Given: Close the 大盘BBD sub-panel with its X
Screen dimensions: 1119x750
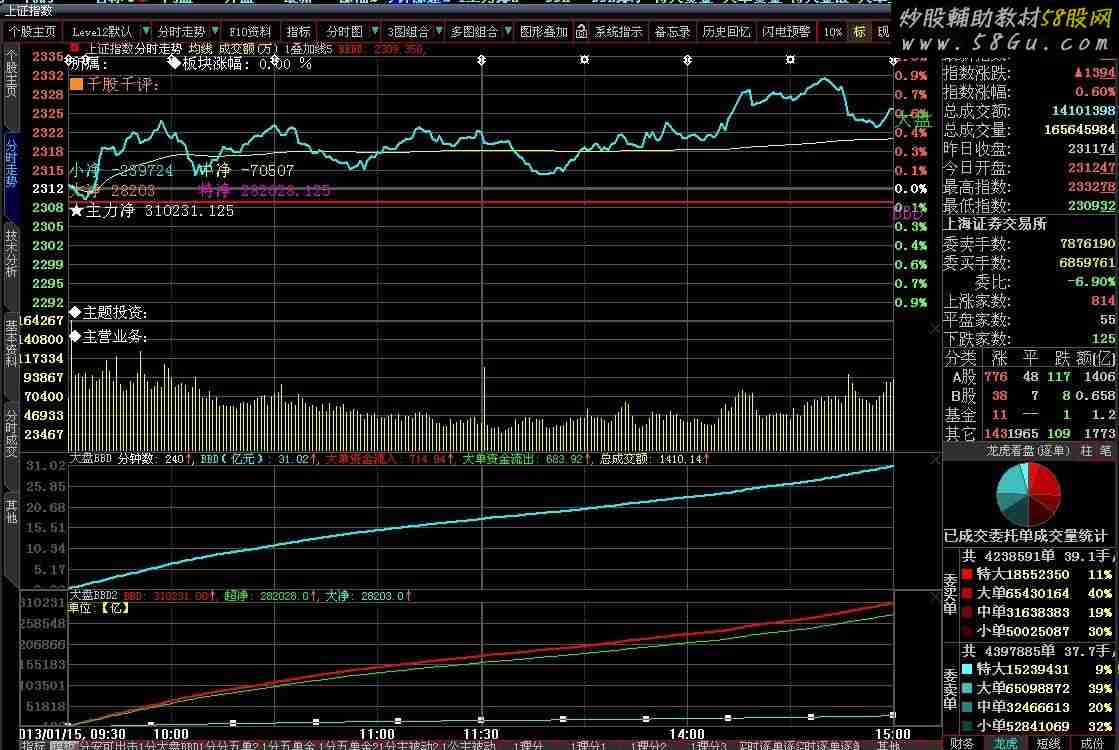Looking at the screenshot, I should tap(935, 460).
